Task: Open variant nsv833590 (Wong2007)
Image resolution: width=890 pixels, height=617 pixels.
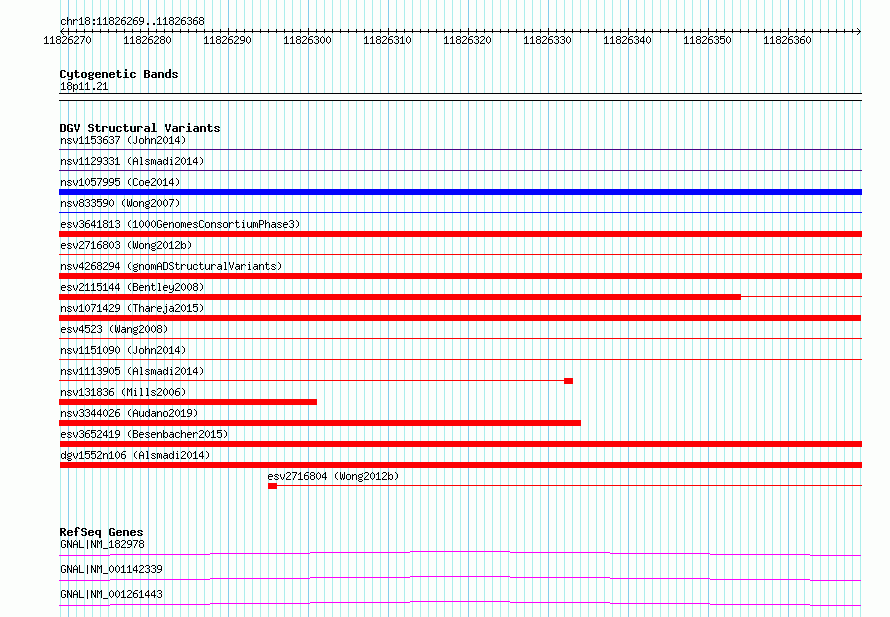Action: coord(120,203)
